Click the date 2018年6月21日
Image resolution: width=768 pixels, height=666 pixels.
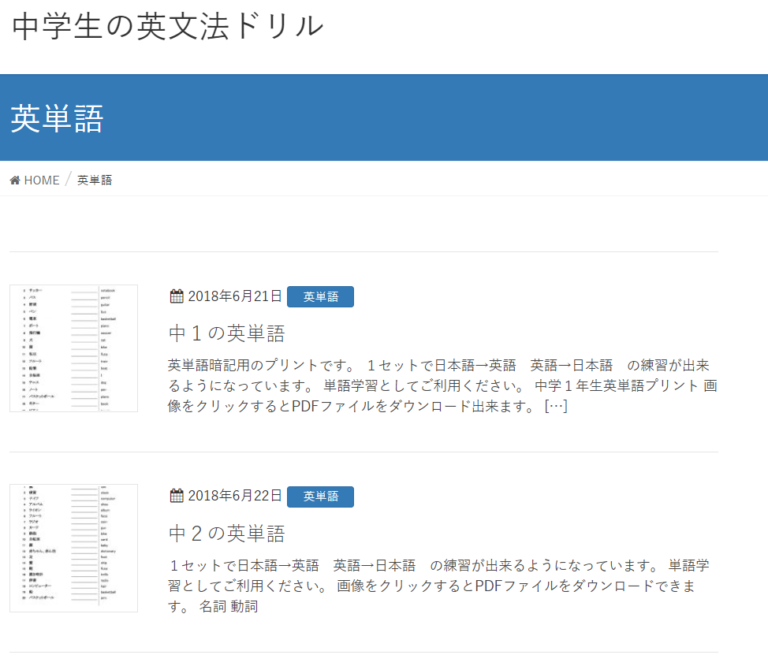235,296
